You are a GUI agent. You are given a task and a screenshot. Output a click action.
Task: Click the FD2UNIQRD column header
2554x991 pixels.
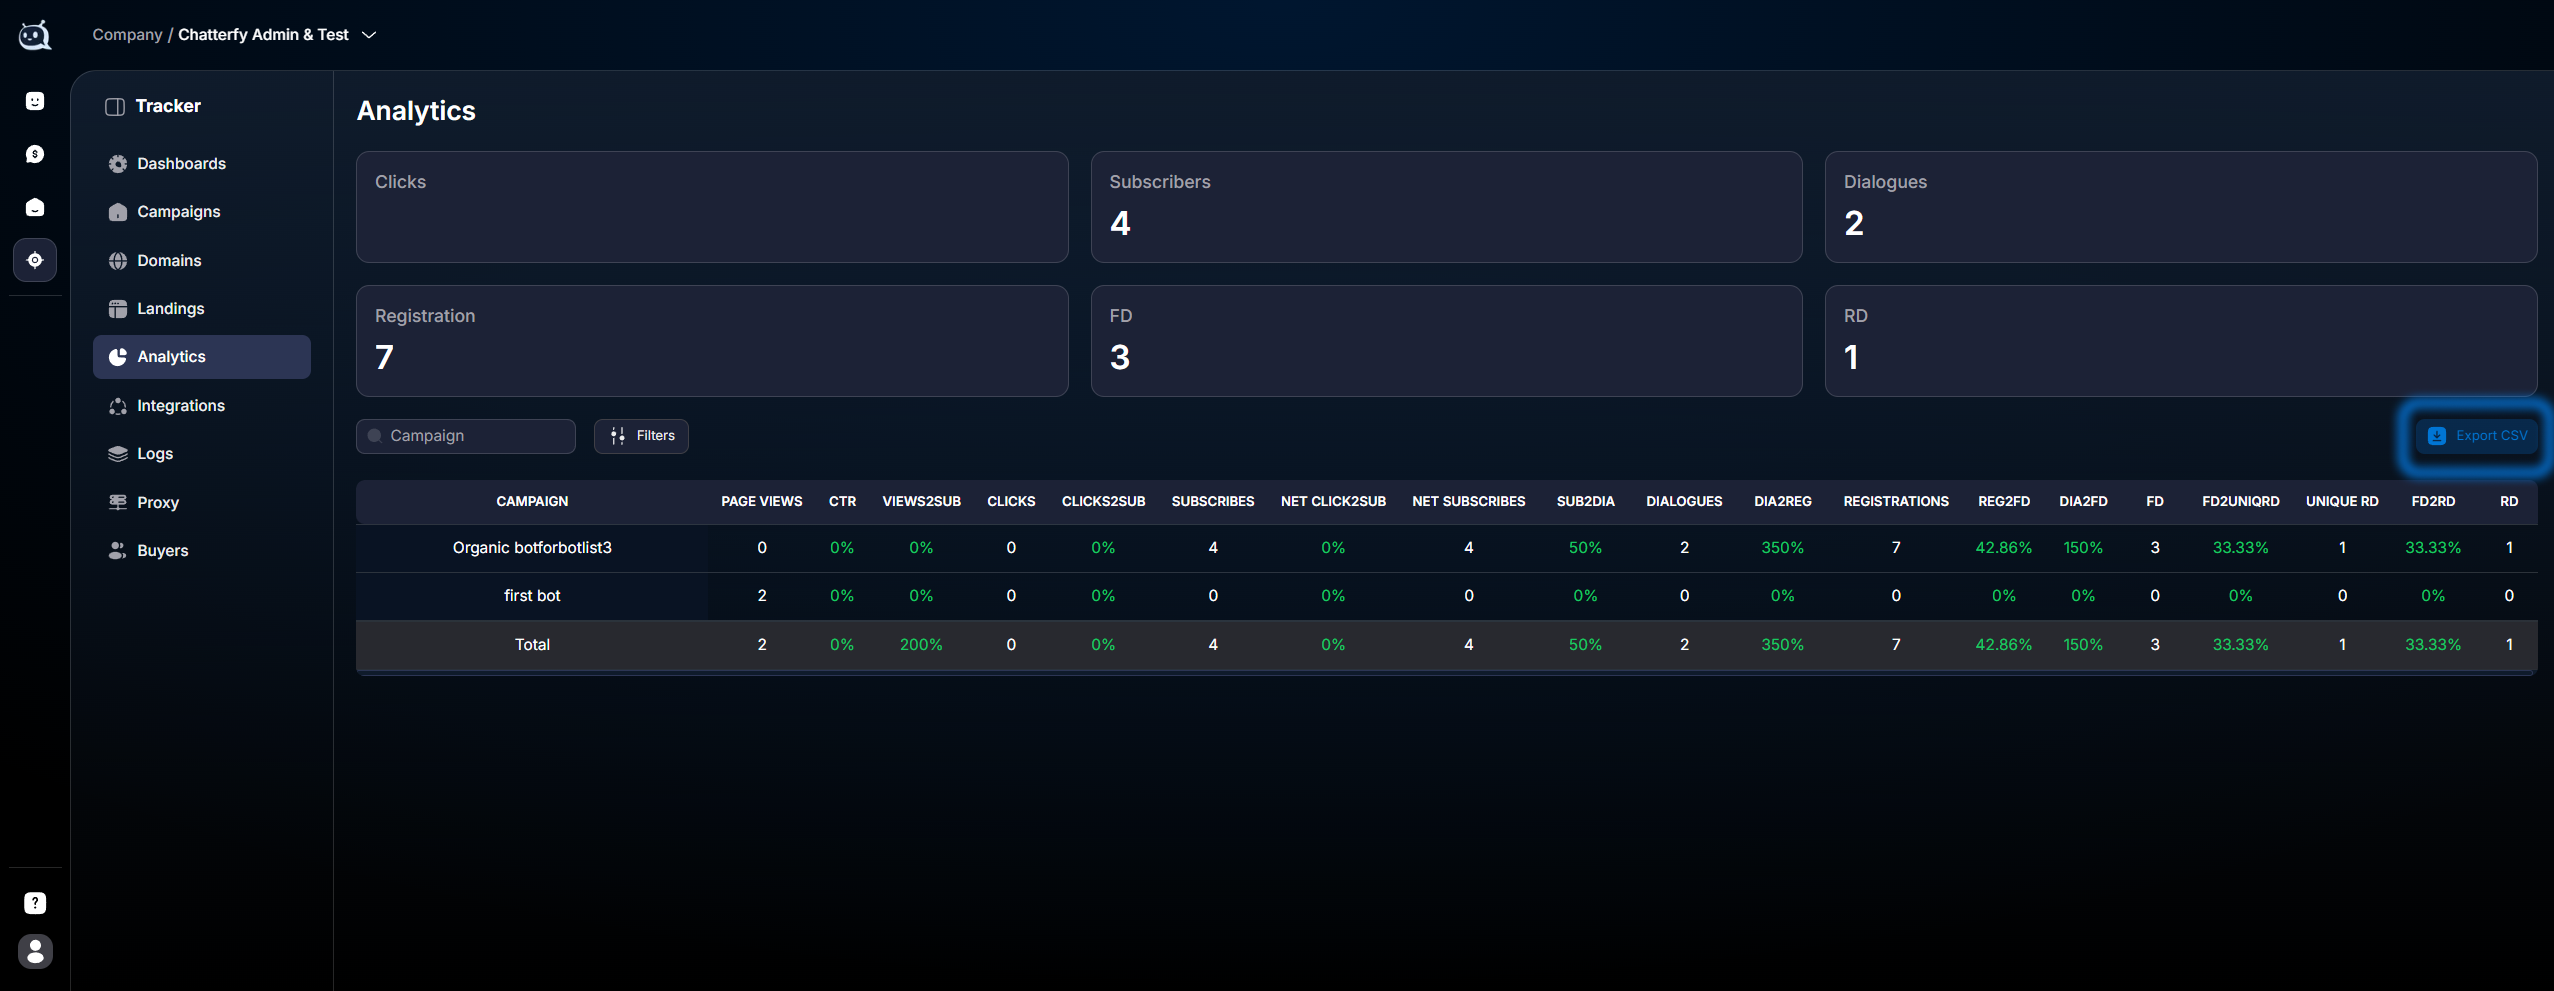coord(2241,502)
